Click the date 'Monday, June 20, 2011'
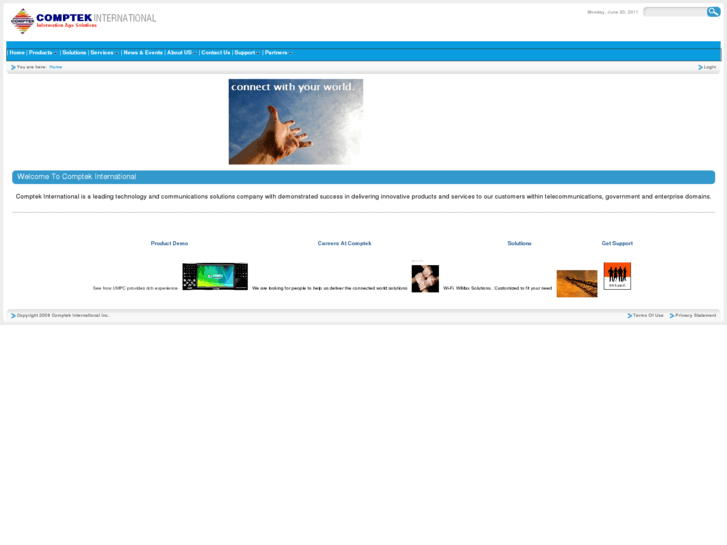This screenshot has height=545, width=727. (x=612, y=13)
